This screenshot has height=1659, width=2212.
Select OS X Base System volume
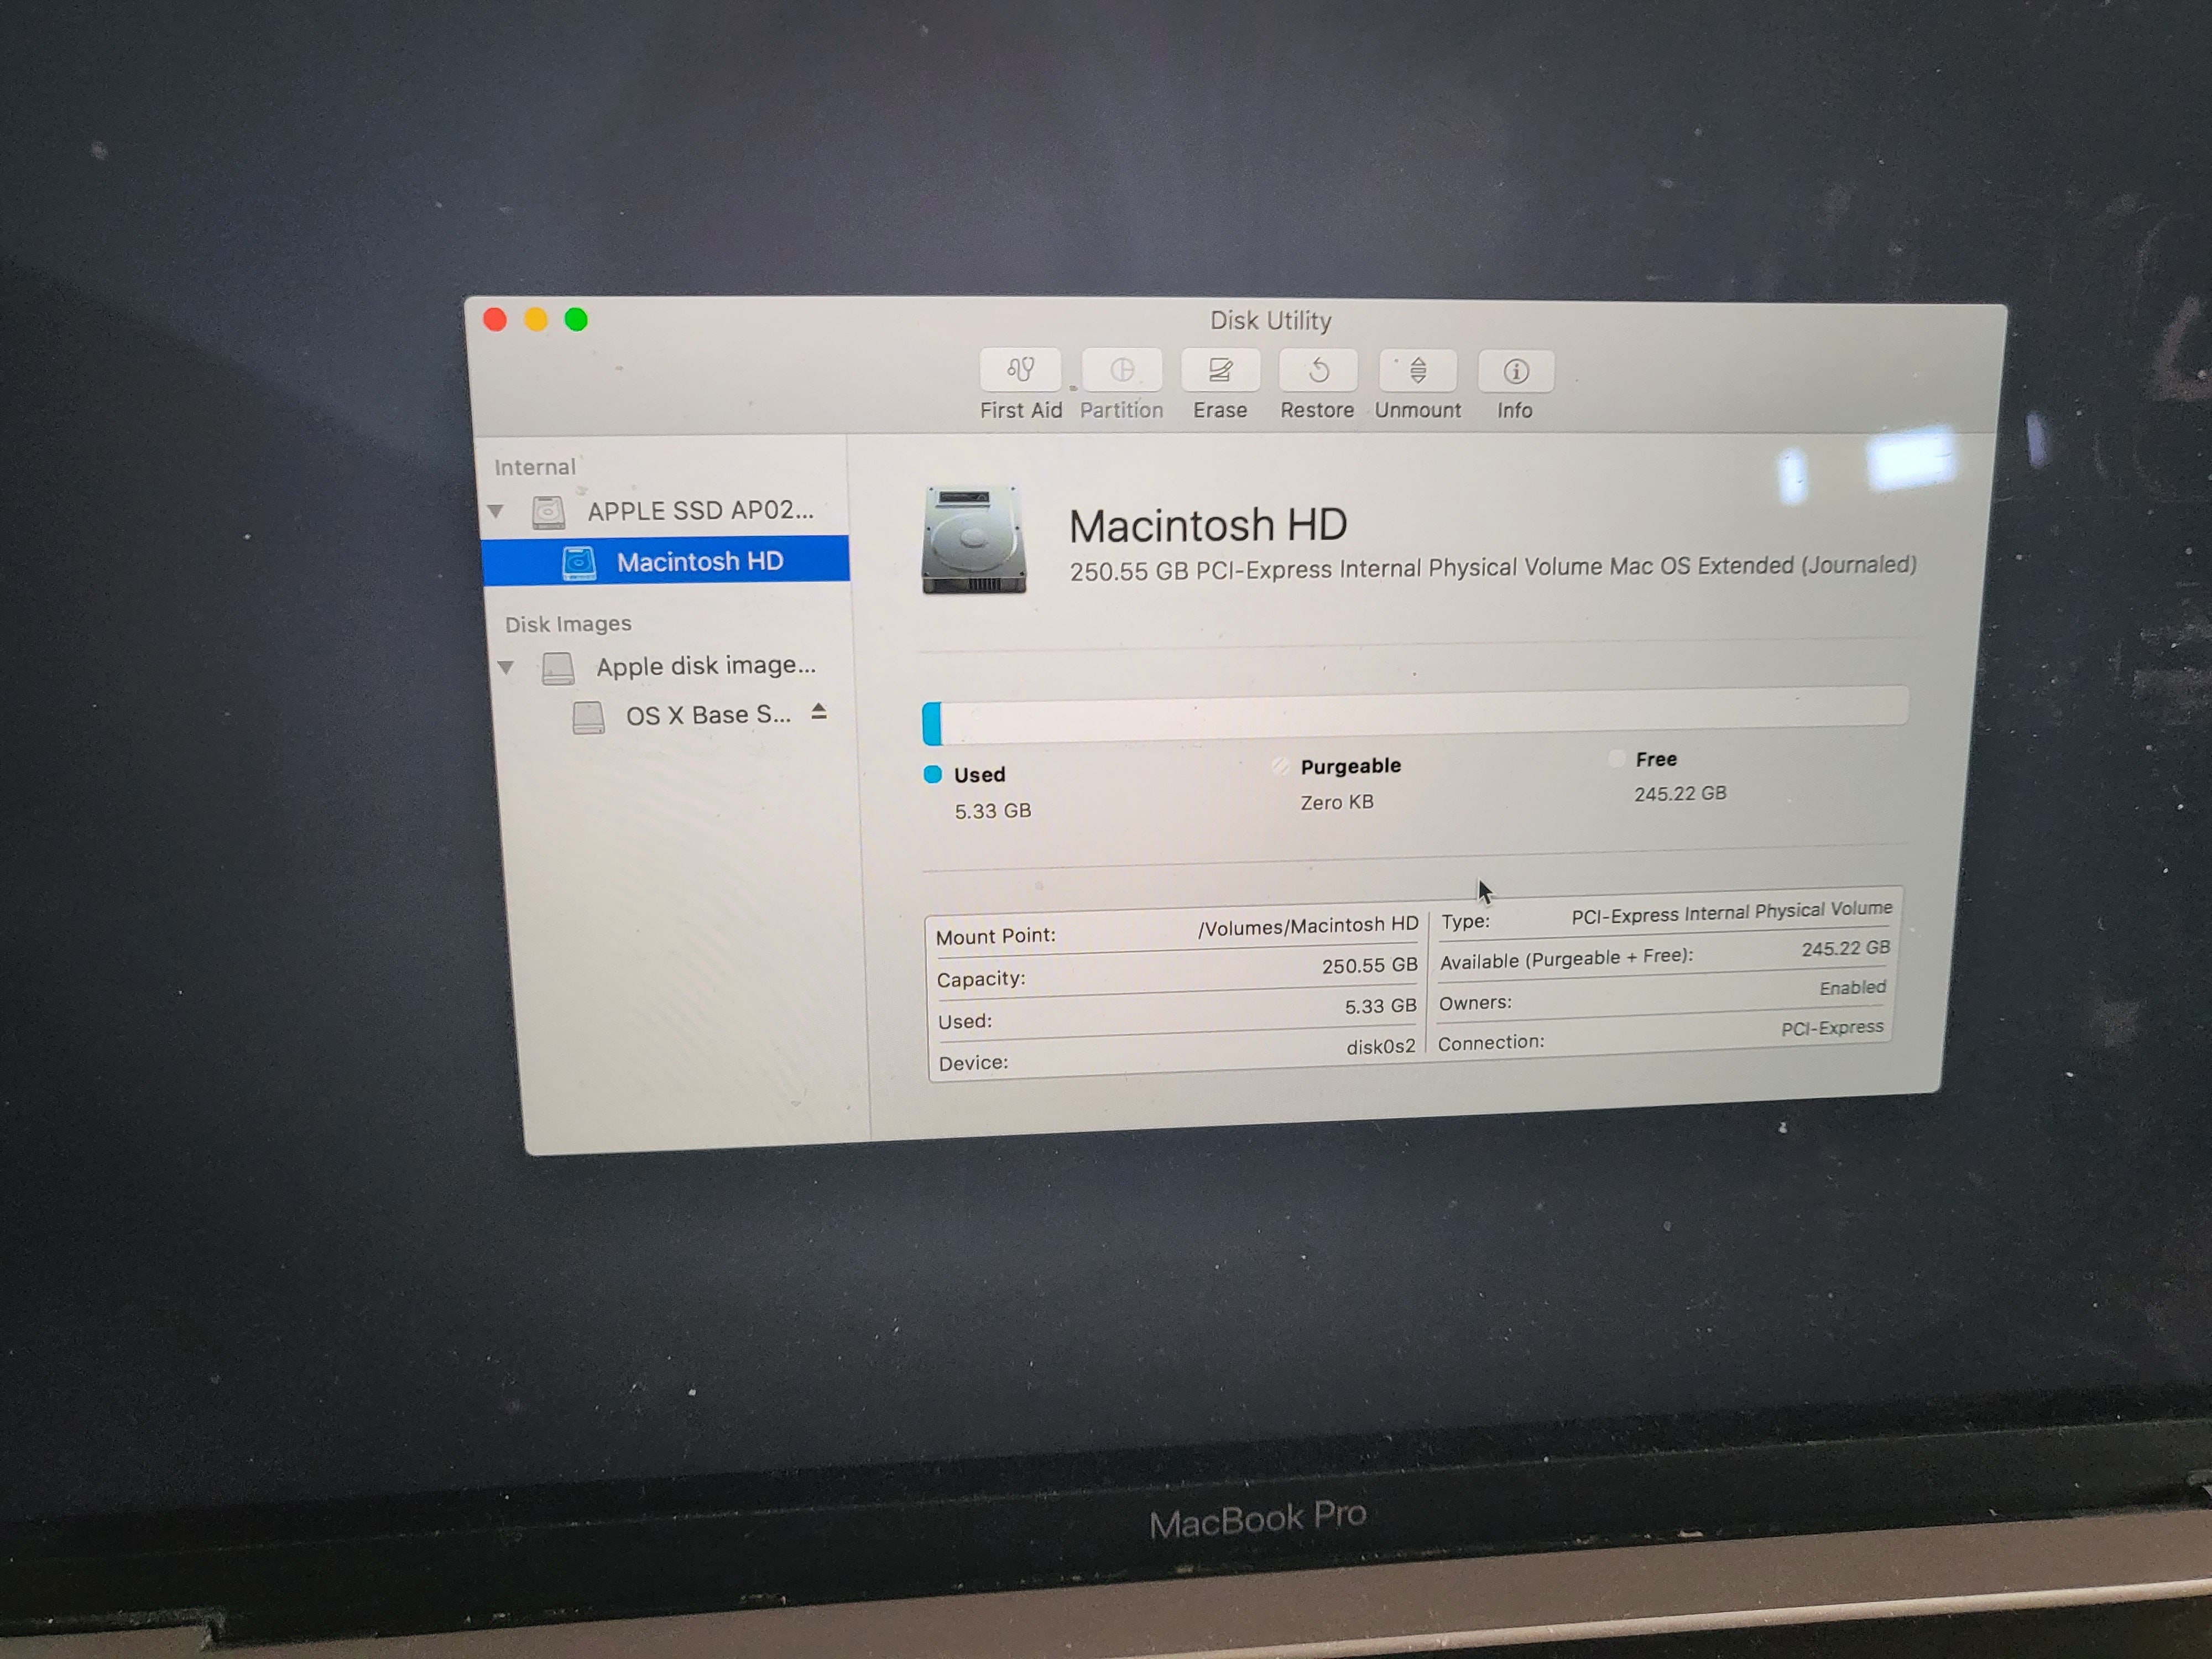point(707,715)
